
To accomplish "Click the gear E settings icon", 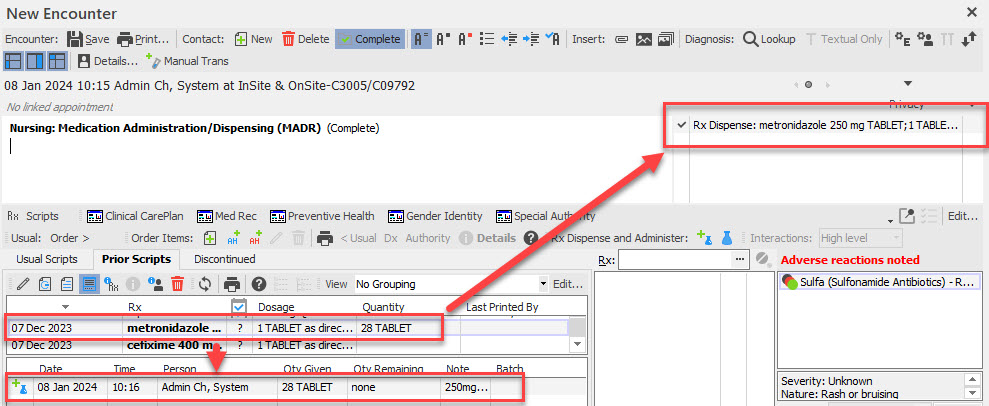I will (903, 39).
